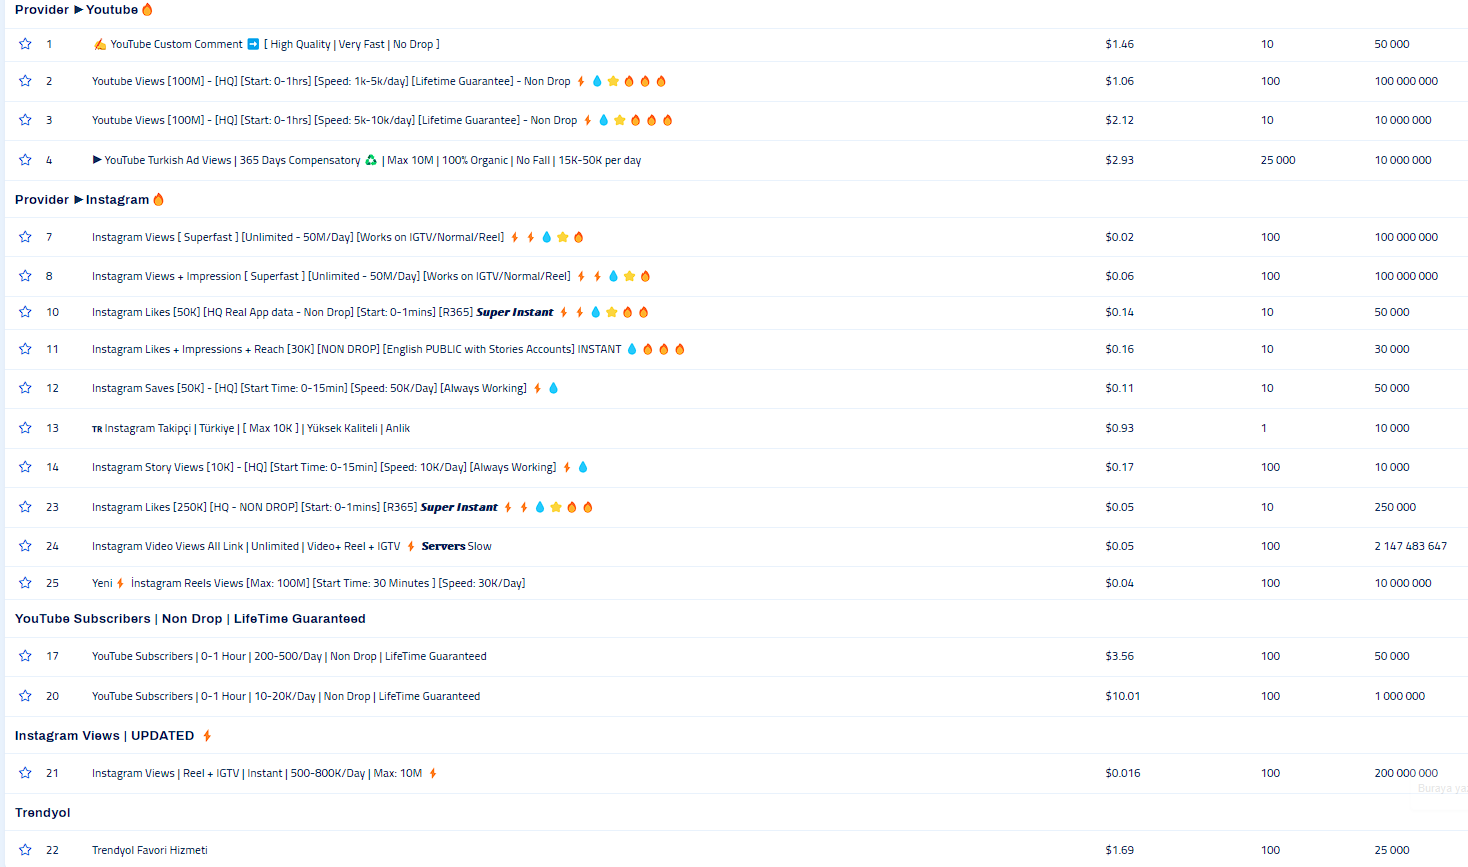Favorite YouTube Subscribers 10-20K/Day service
Viewport: 1468px width, 867px height.
click(x=25, y=696)
